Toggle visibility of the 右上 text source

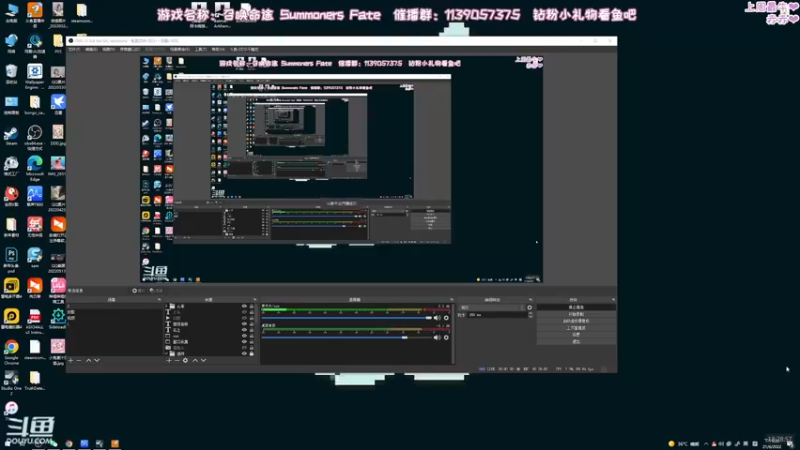pyautogui.click(x=244, y=330)
